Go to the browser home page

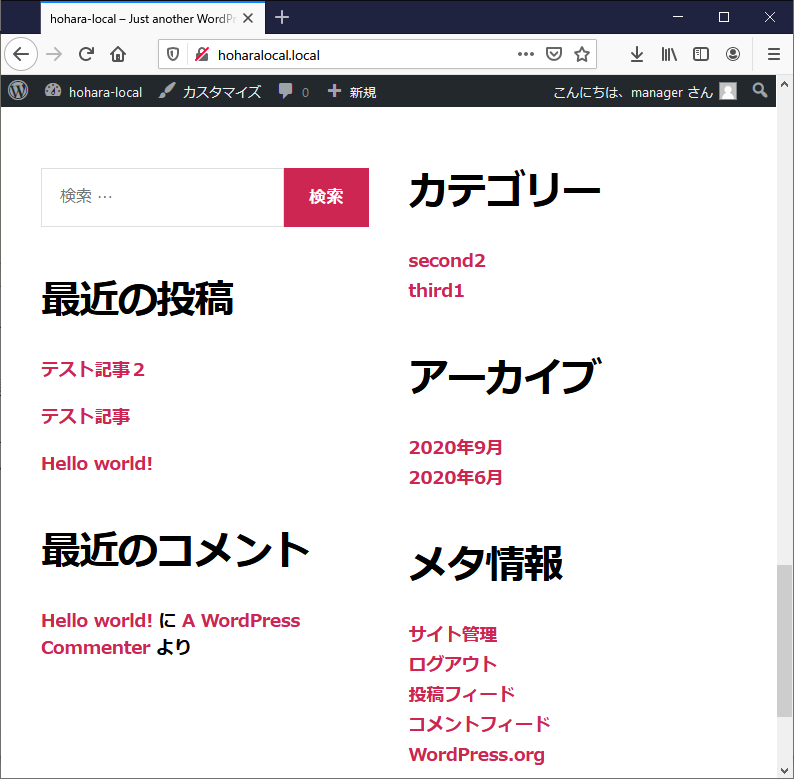pyautogui.click(x=118, y=54)
